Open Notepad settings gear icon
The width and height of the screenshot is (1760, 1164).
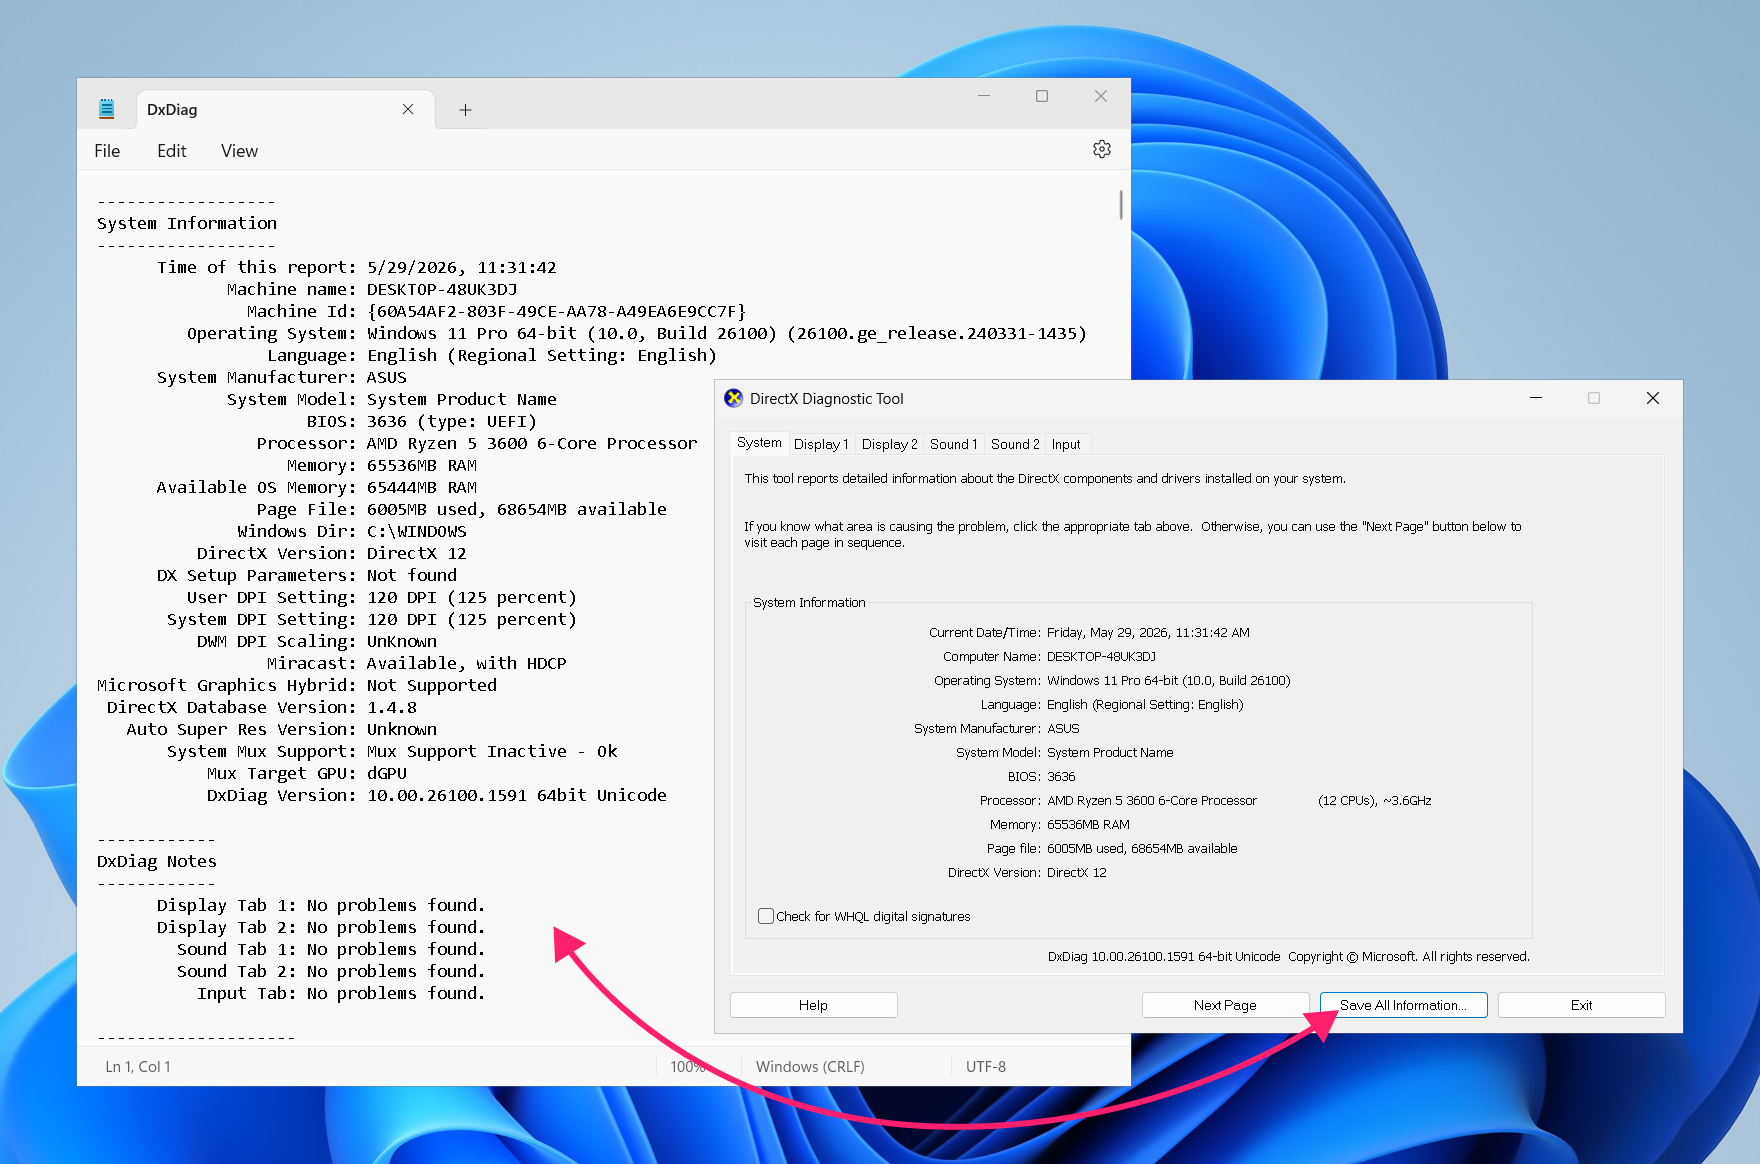pyautogui.click(x=1102, y=149)
